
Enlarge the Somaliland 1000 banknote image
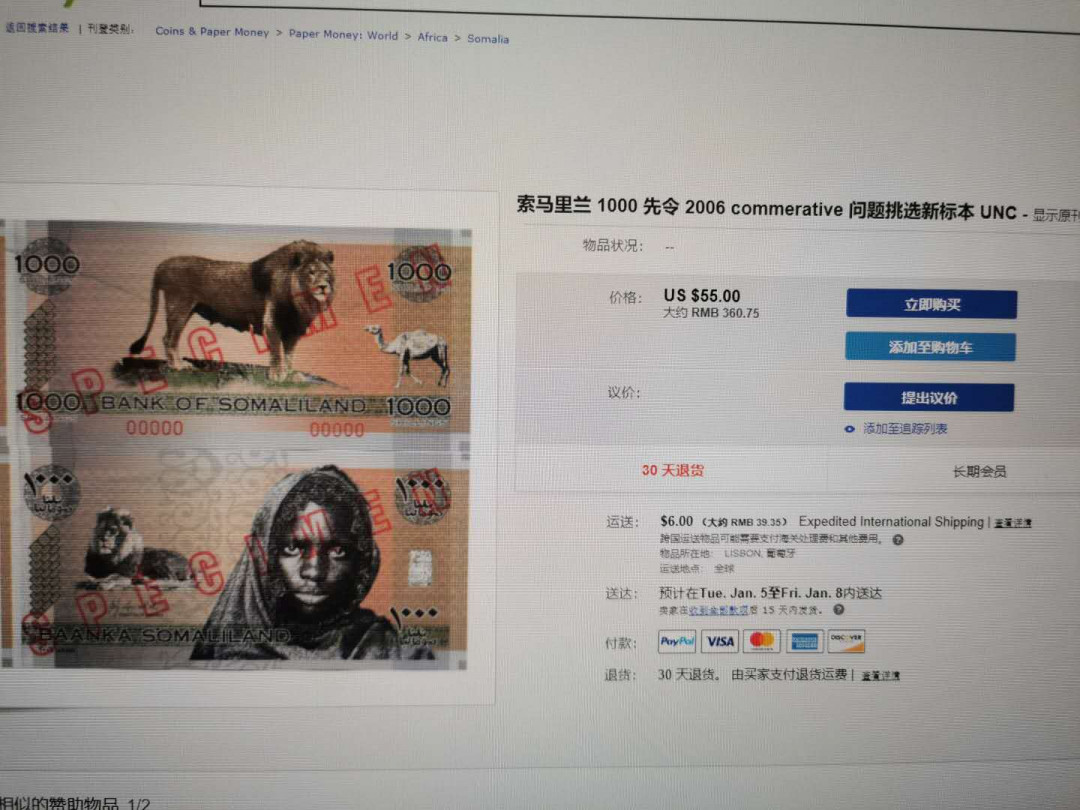[x=238, y=444]
